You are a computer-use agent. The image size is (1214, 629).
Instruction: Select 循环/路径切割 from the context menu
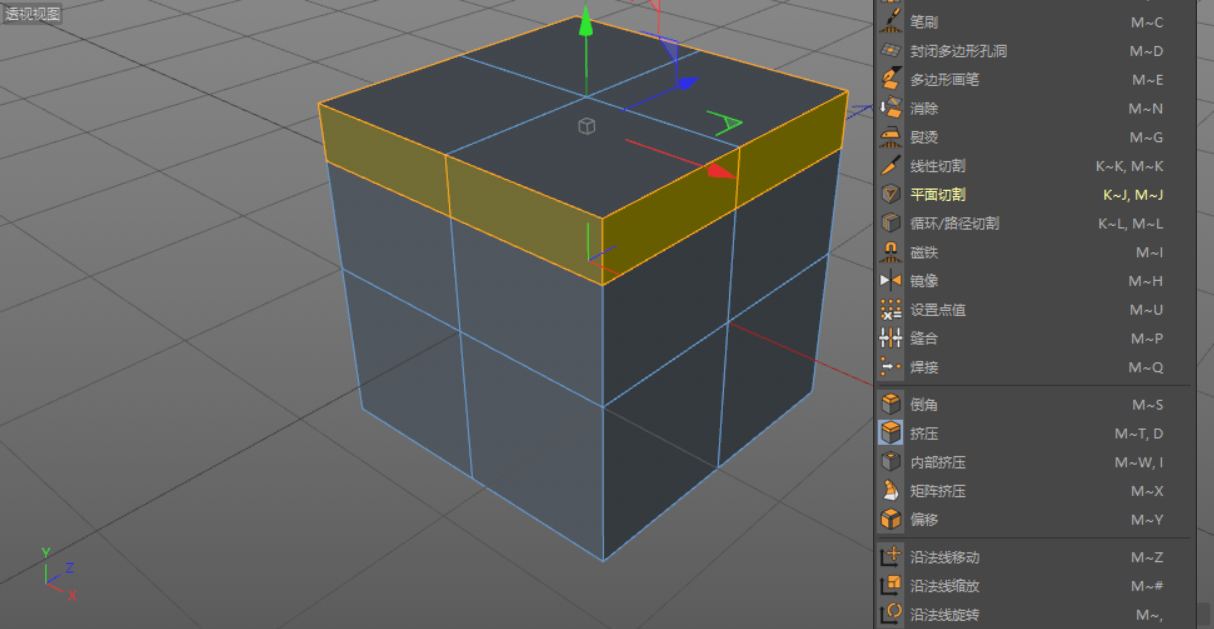click(x=953, y=224)
